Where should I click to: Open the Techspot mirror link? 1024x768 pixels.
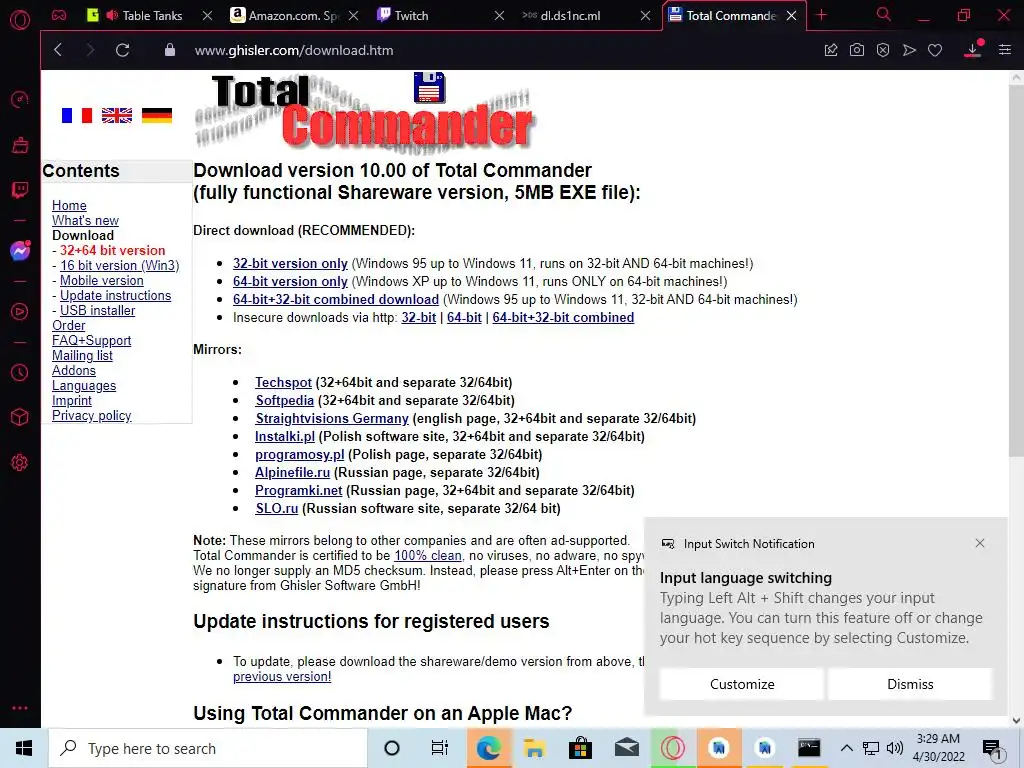tap(283, 382)
